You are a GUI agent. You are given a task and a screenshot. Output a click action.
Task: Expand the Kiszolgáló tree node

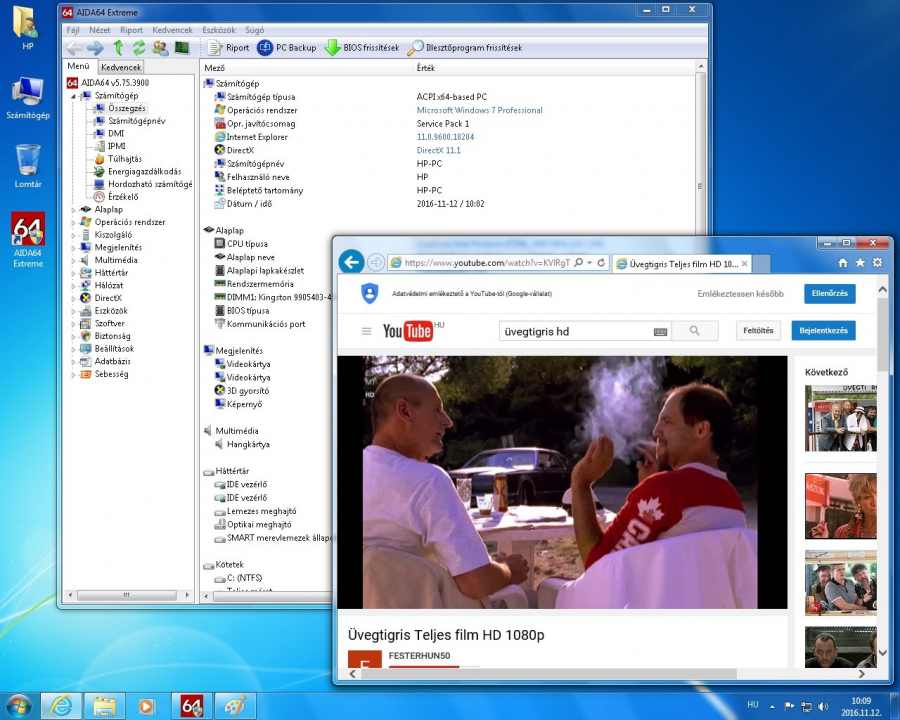tap(73, 235)
